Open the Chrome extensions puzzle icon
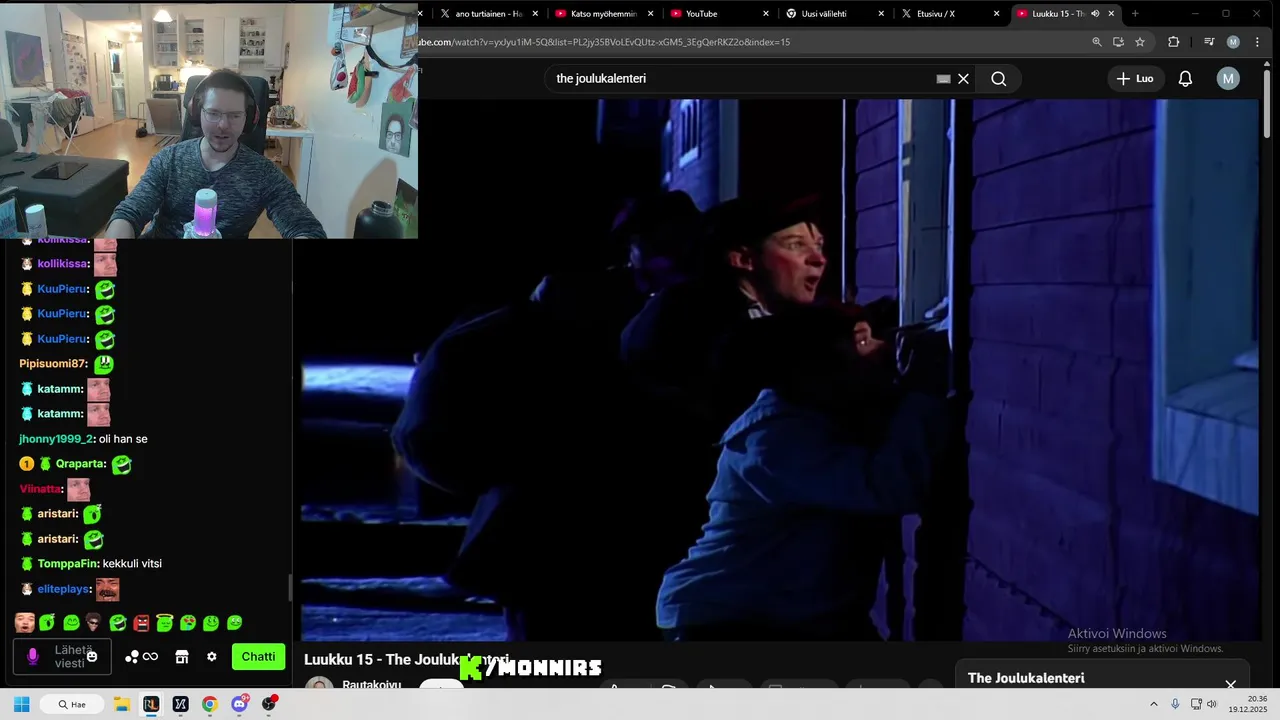This screenshot has height=720, width=1280. pos(1174,42)
